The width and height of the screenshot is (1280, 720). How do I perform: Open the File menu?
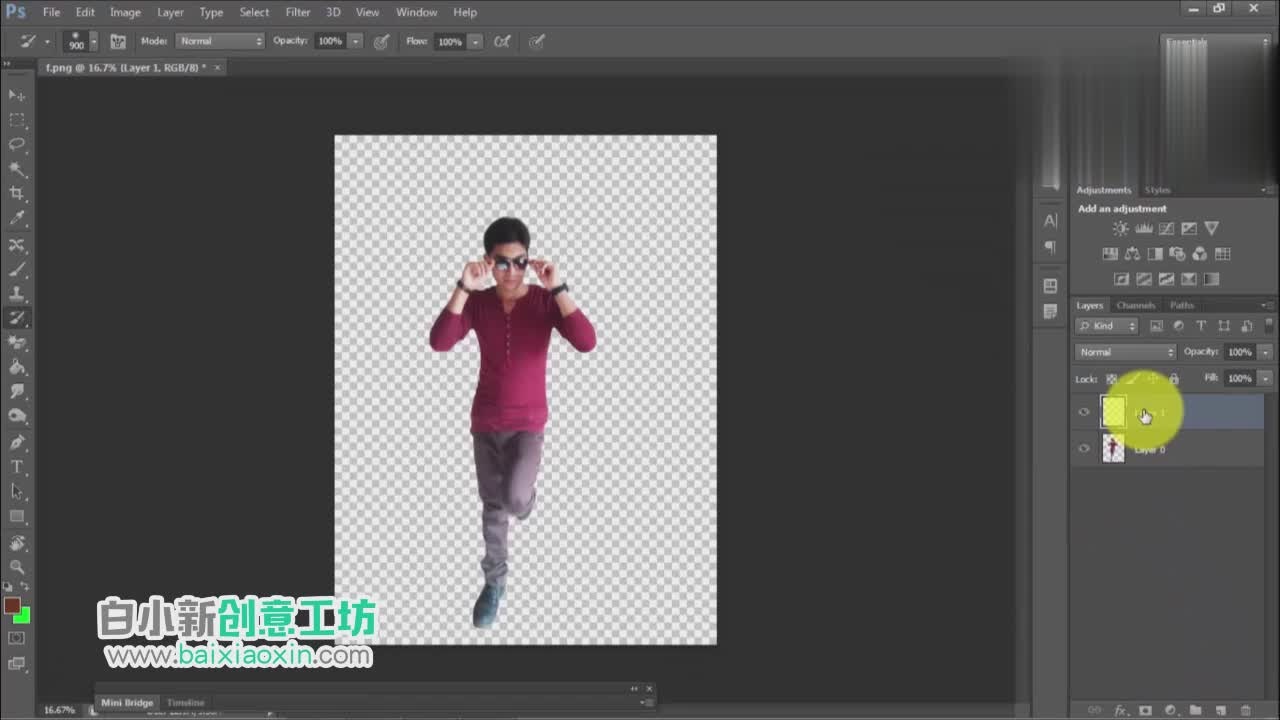51,12
